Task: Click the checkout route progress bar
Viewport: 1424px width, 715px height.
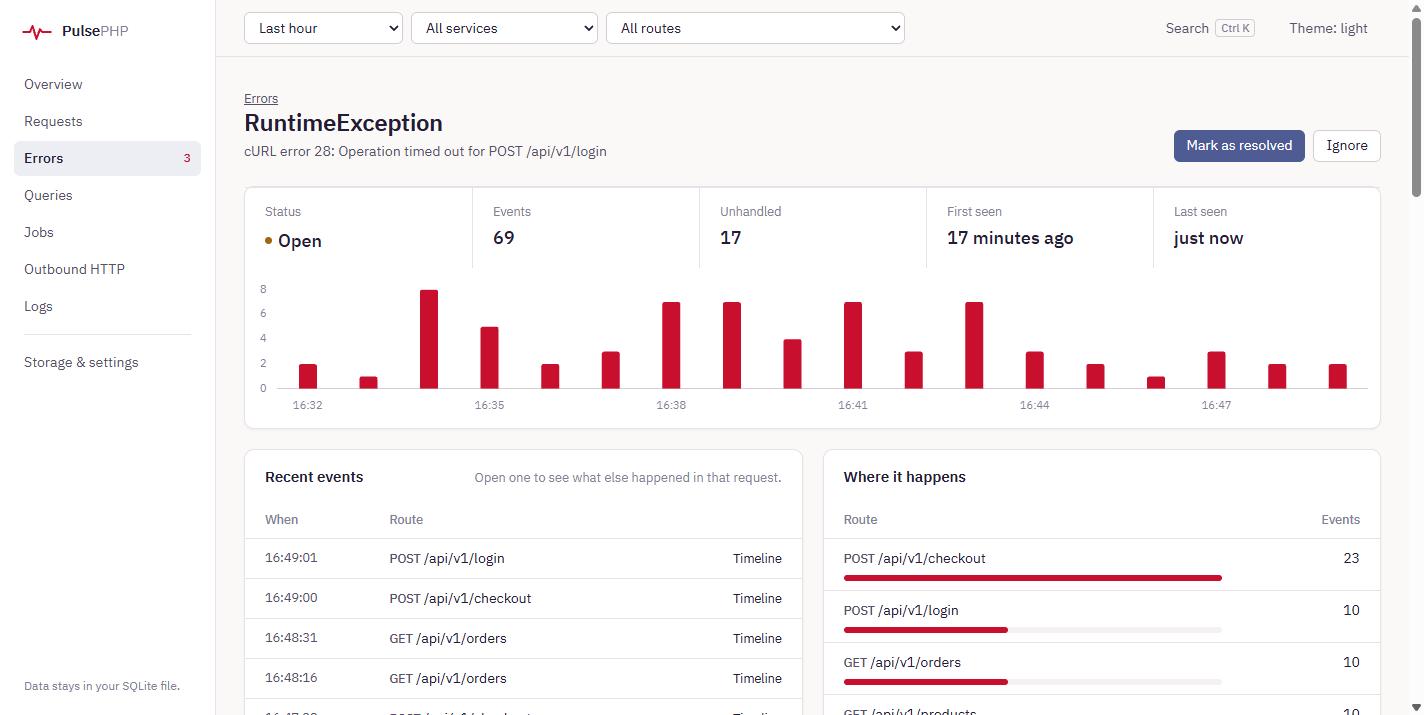Action: [x=1033, y=578]
